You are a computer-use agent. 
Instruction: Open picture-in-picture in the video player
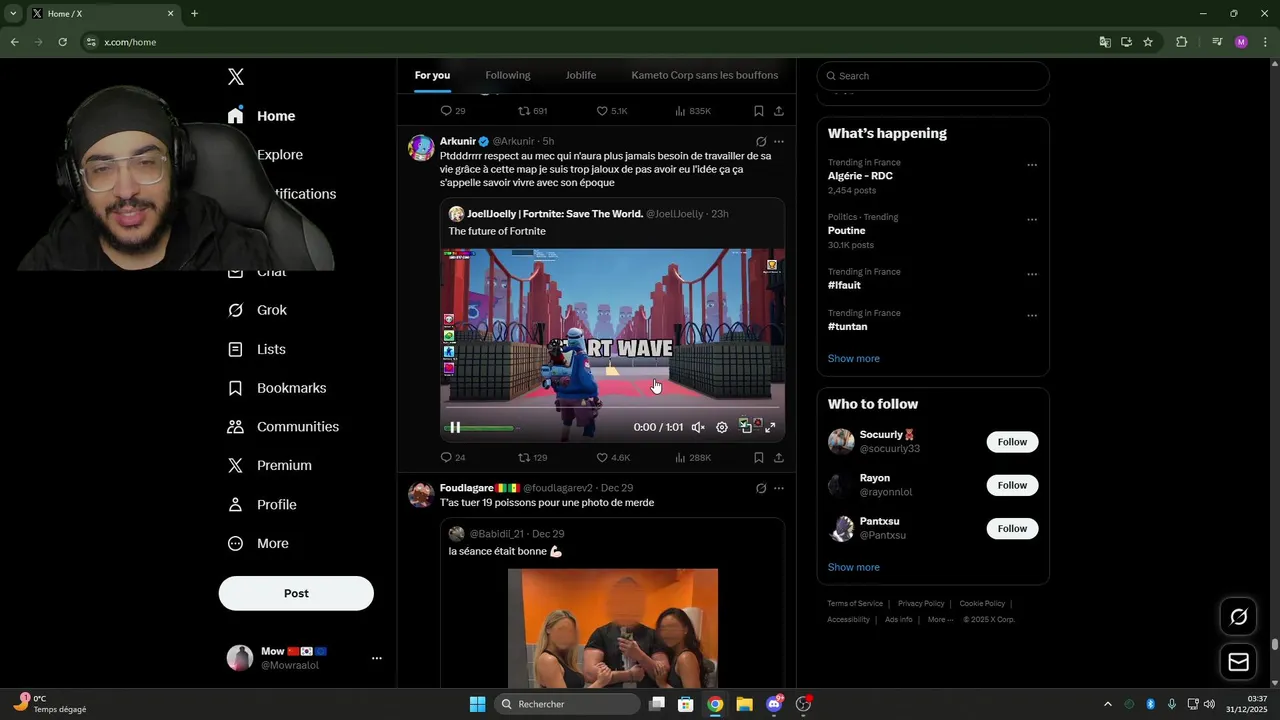[x=746, y=427]
